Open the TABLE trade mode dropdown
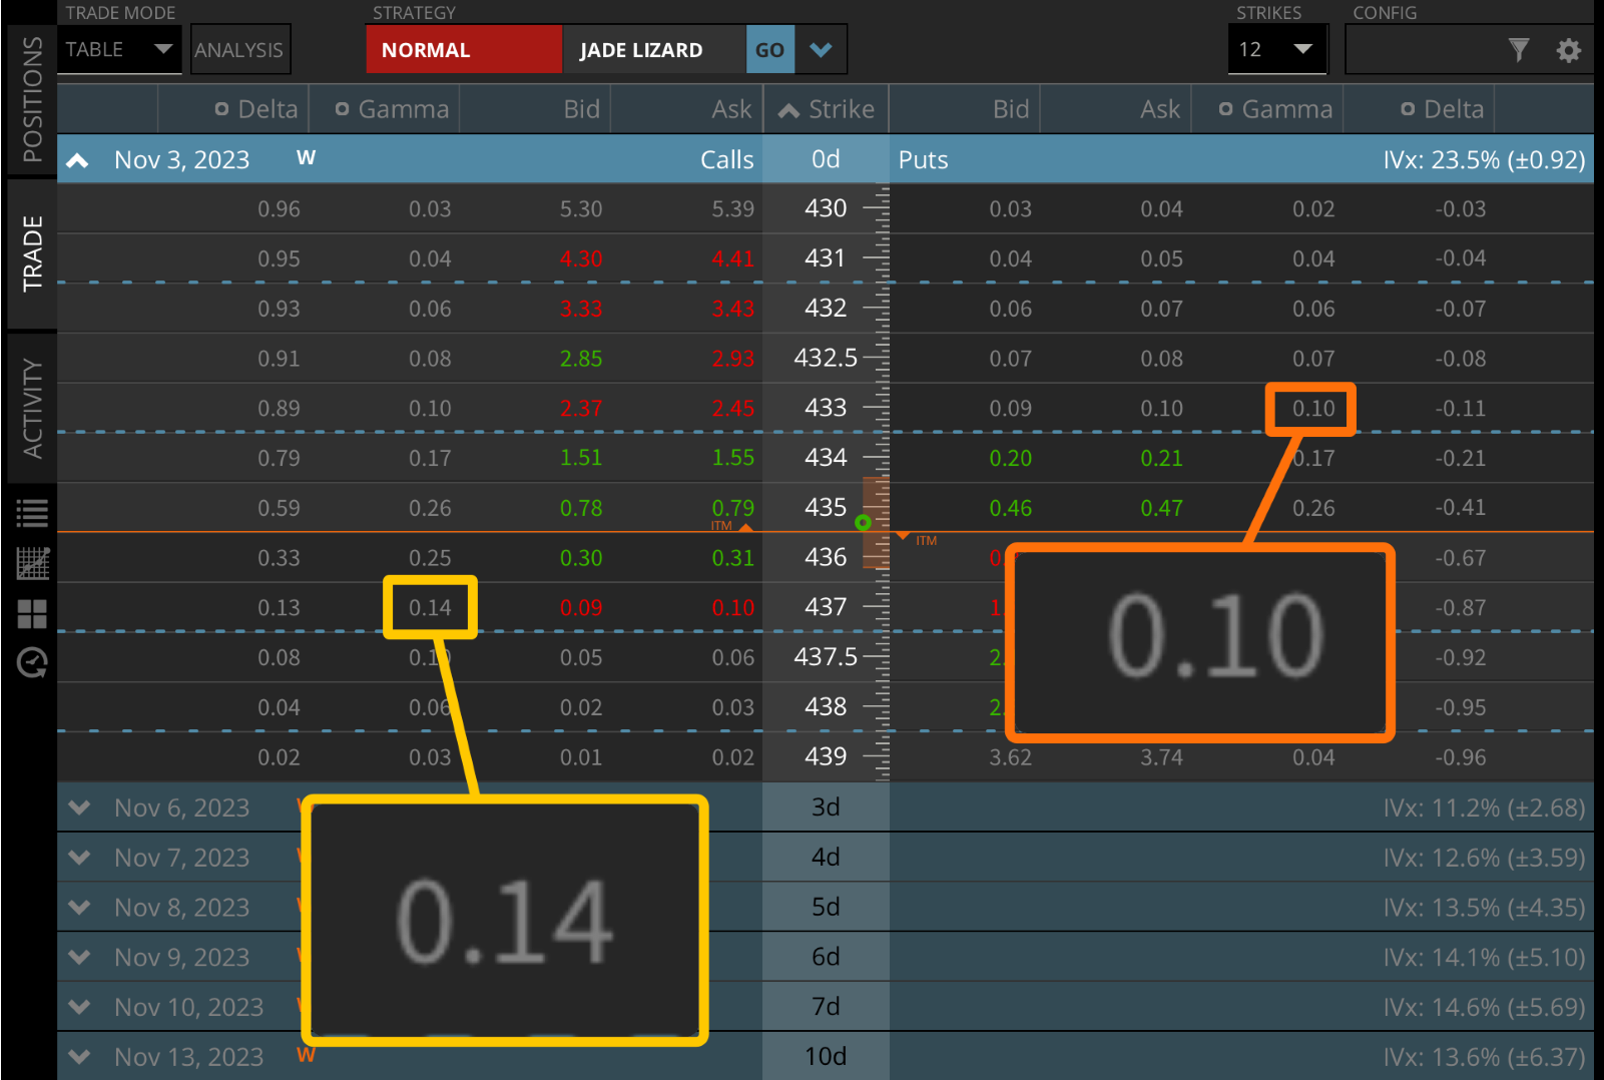This screenshot has height=1080, width=1604. pos(118,48)
